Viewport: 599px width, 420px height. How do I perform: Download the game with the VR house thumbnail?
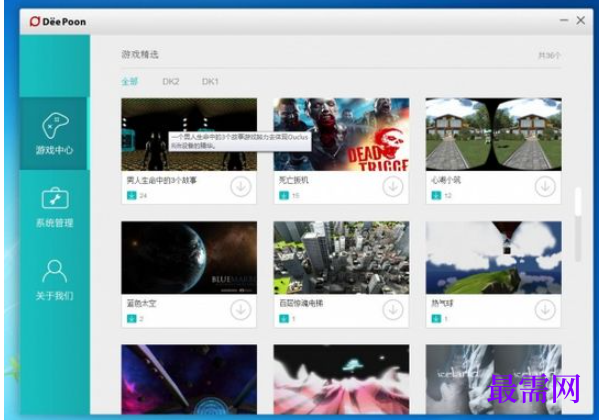click(545, 187)
